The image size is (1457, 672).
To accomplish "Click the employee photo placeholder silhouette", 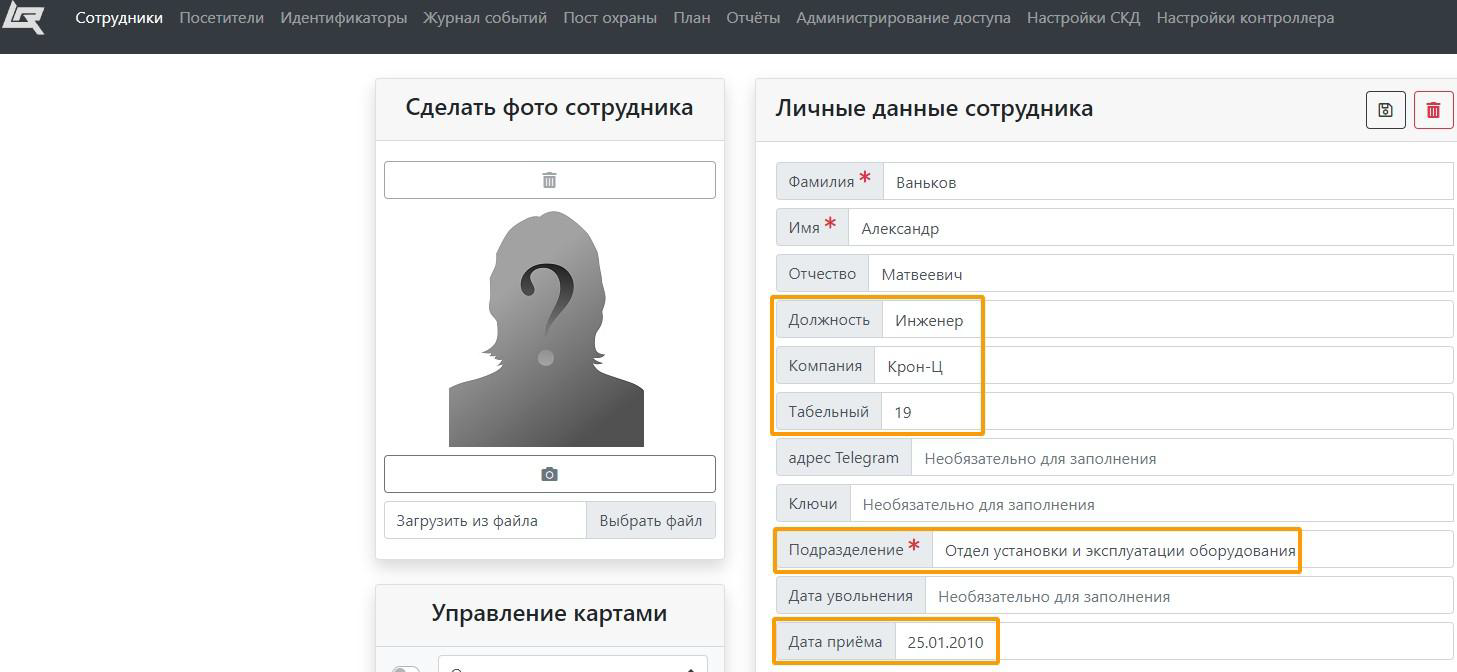I will pos(546,328).
